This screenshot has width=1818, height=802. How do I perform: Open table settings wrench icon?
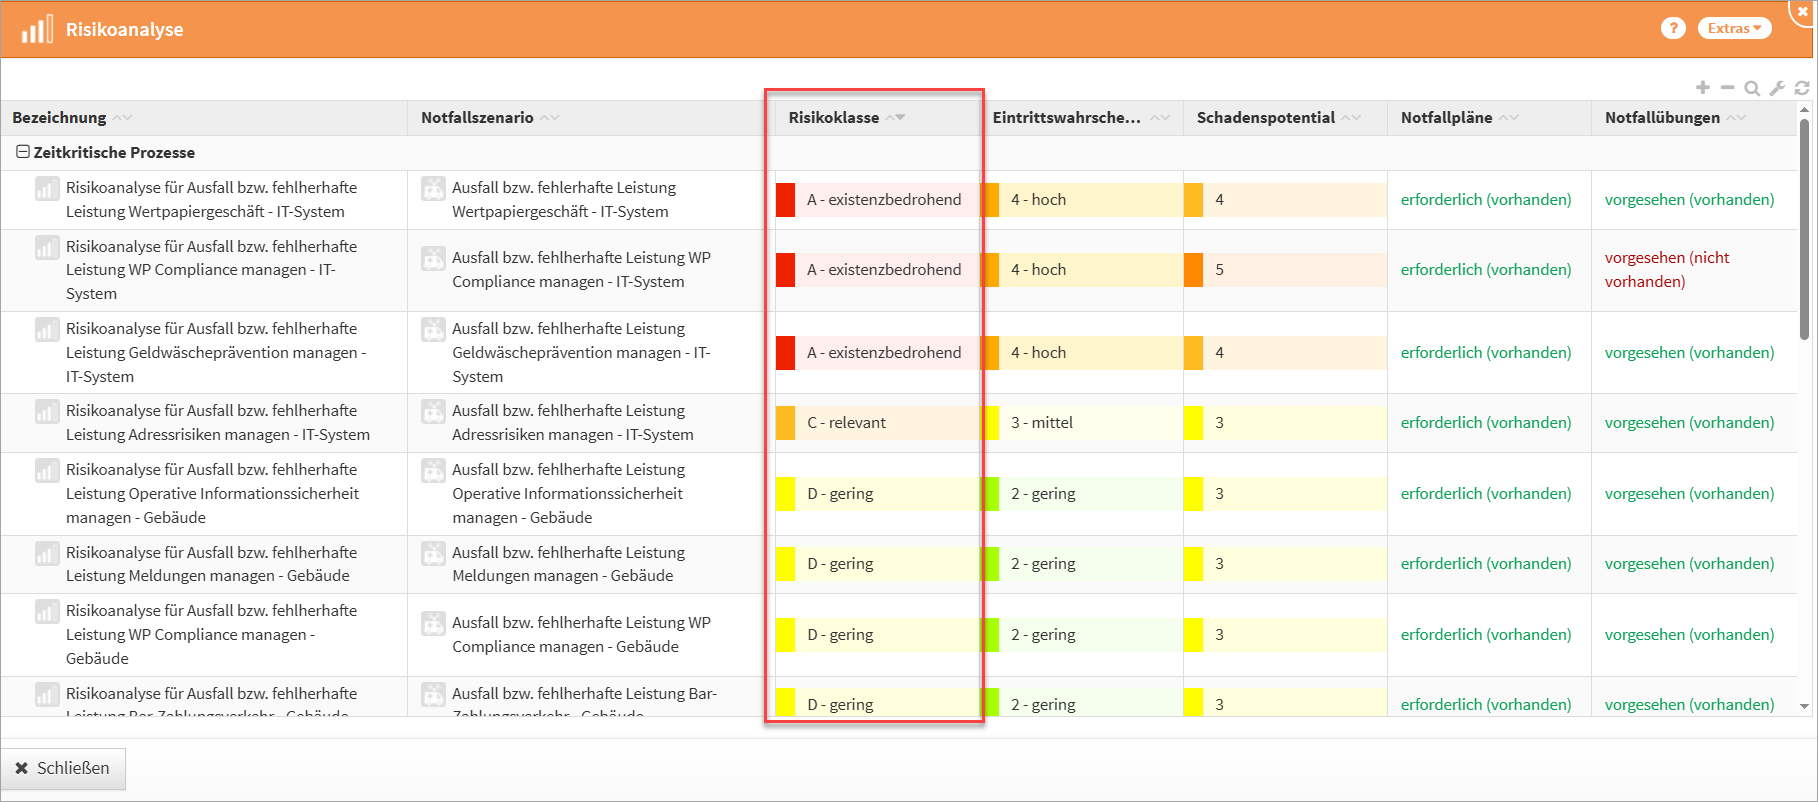1777,88
